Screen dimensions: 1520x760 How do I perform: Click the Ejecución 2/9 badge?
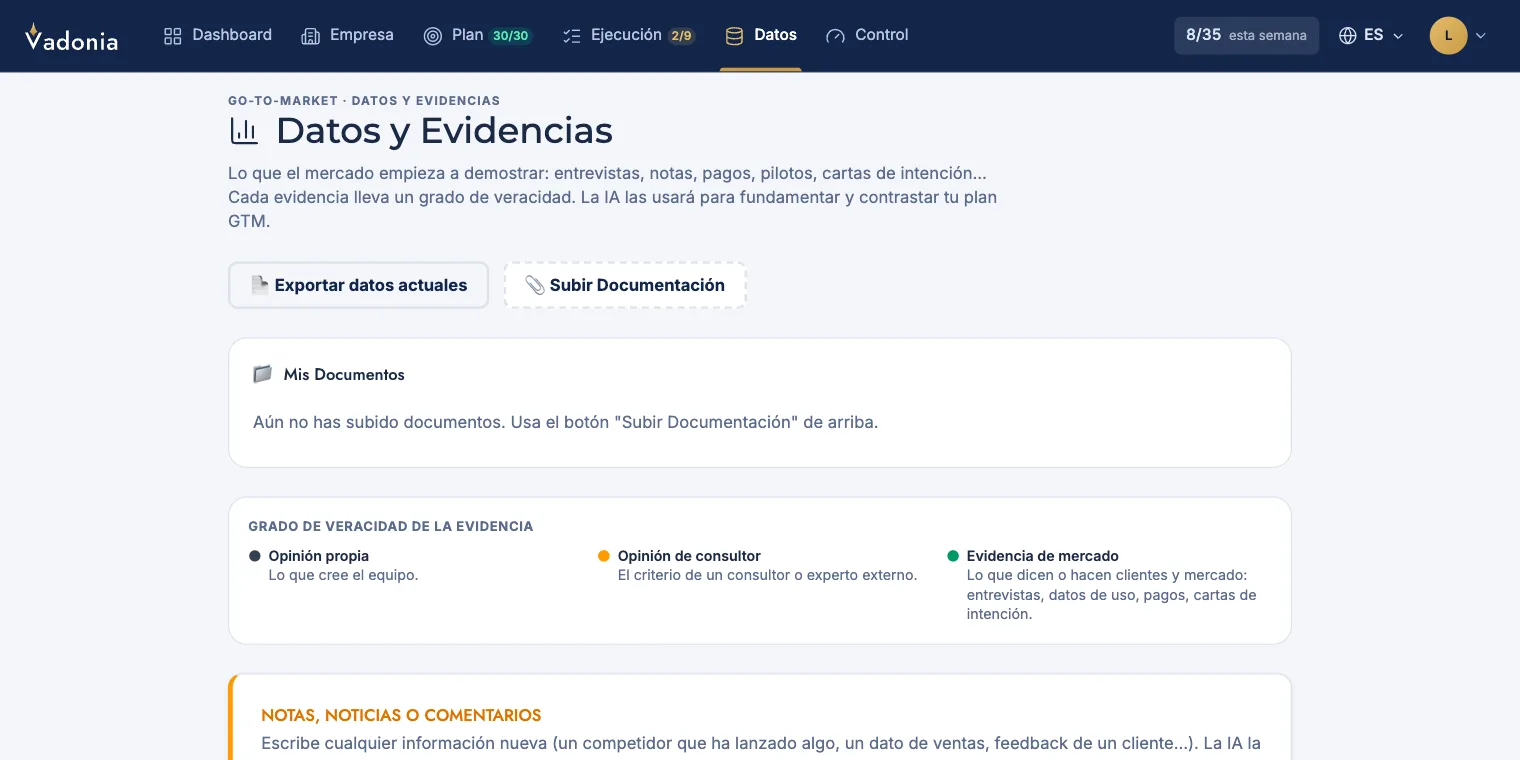[681, 36]
